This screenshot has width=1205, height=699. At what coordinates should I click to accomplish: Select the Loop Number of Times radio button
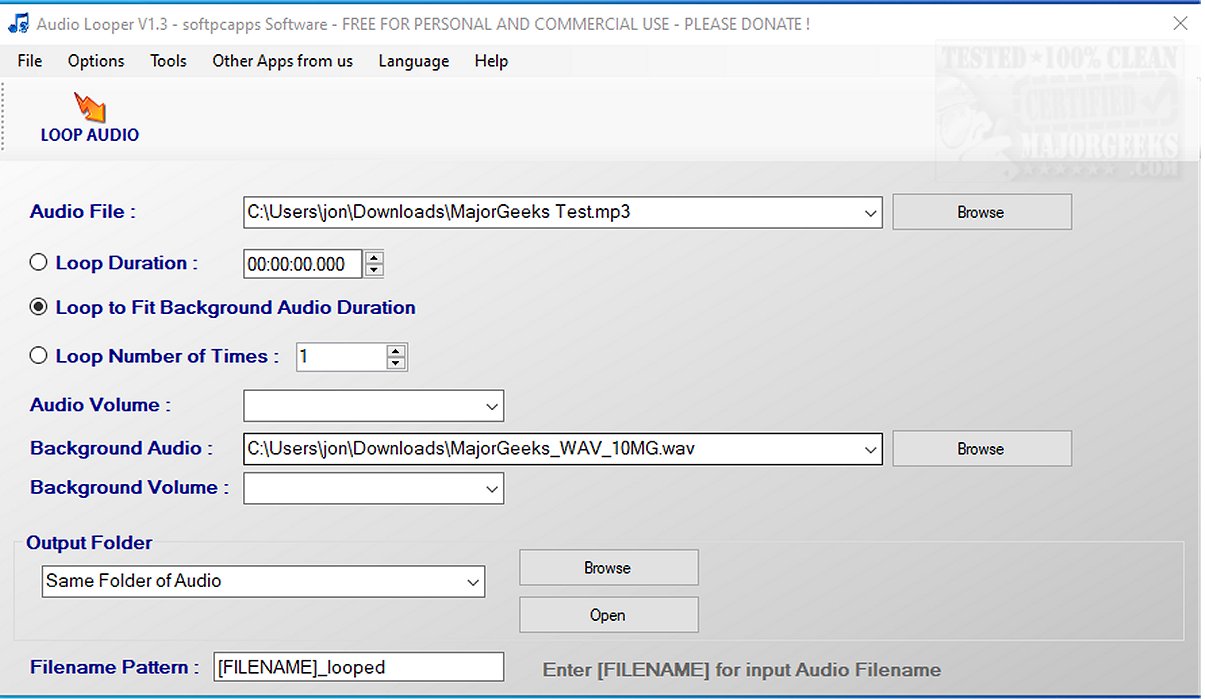[39, 356]
